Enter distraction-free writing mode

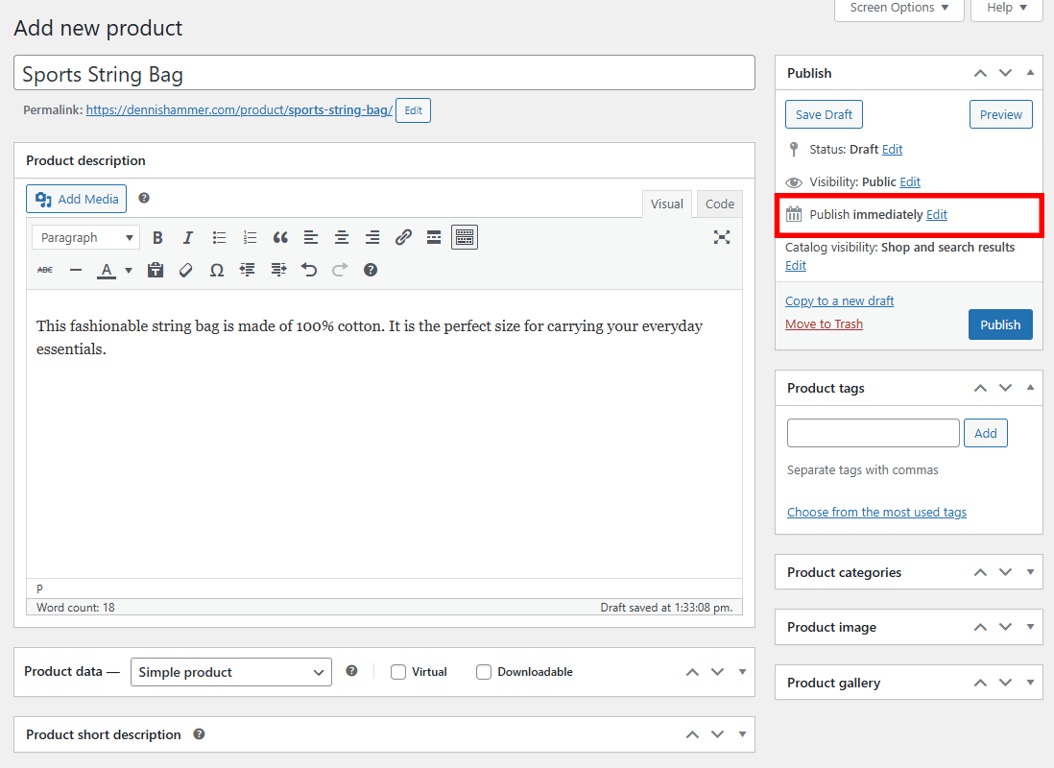722,237
